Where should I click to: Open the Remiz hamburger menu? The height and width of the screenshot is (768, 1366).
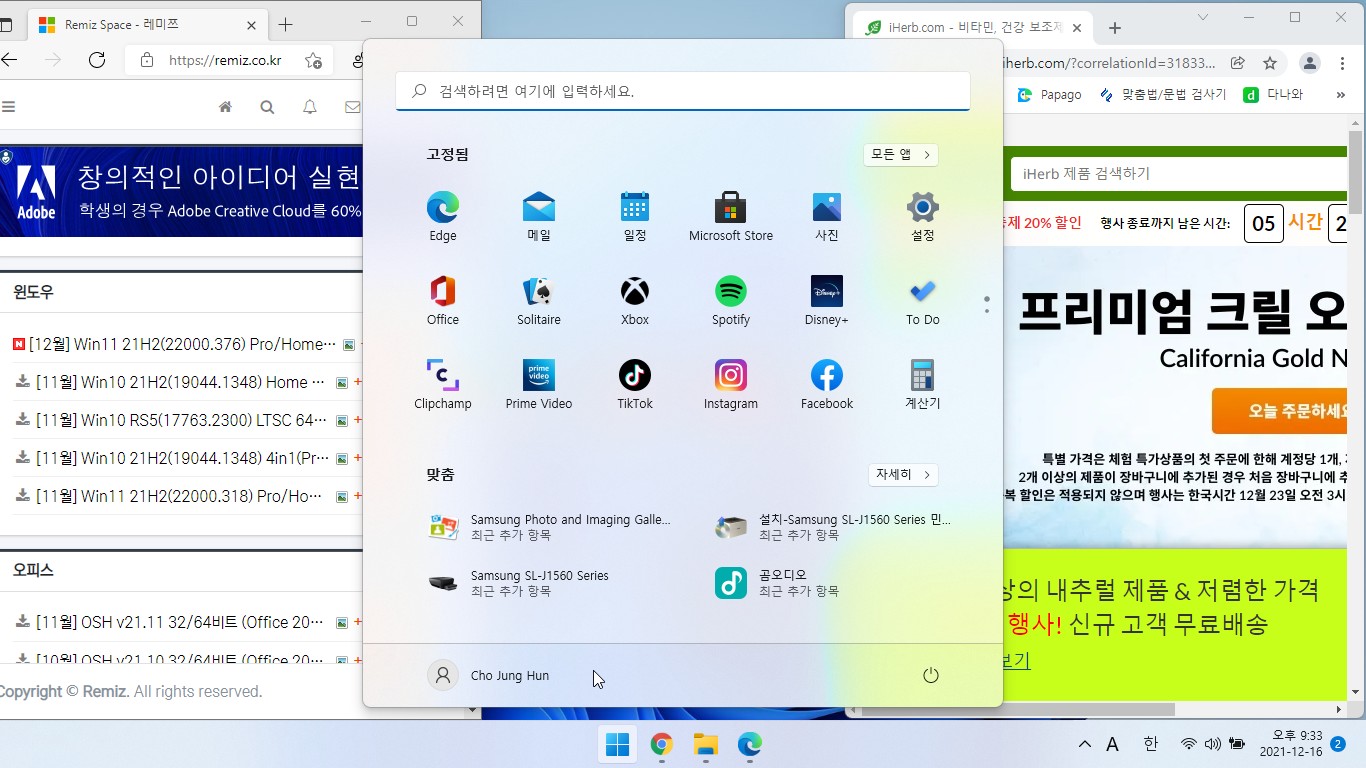coord(9,107)
